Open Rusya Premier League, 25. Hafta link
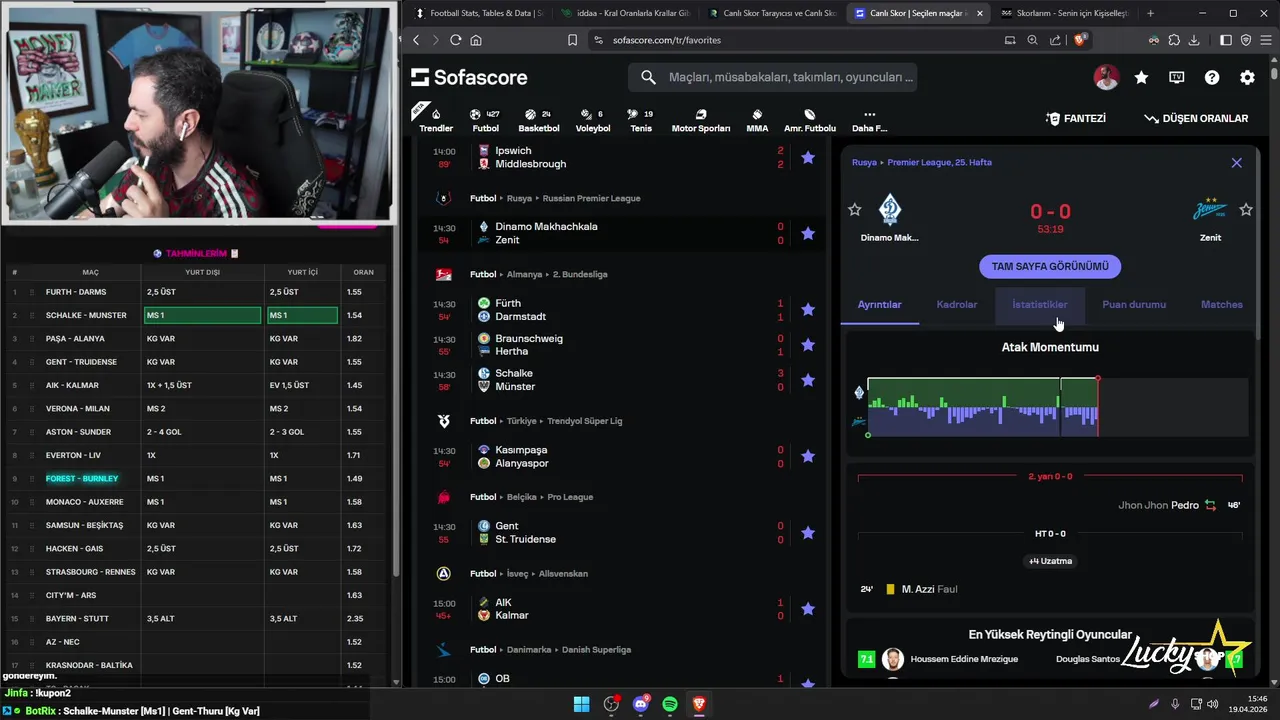Screen dimensions: 1280x720 [x=922, y=162]
